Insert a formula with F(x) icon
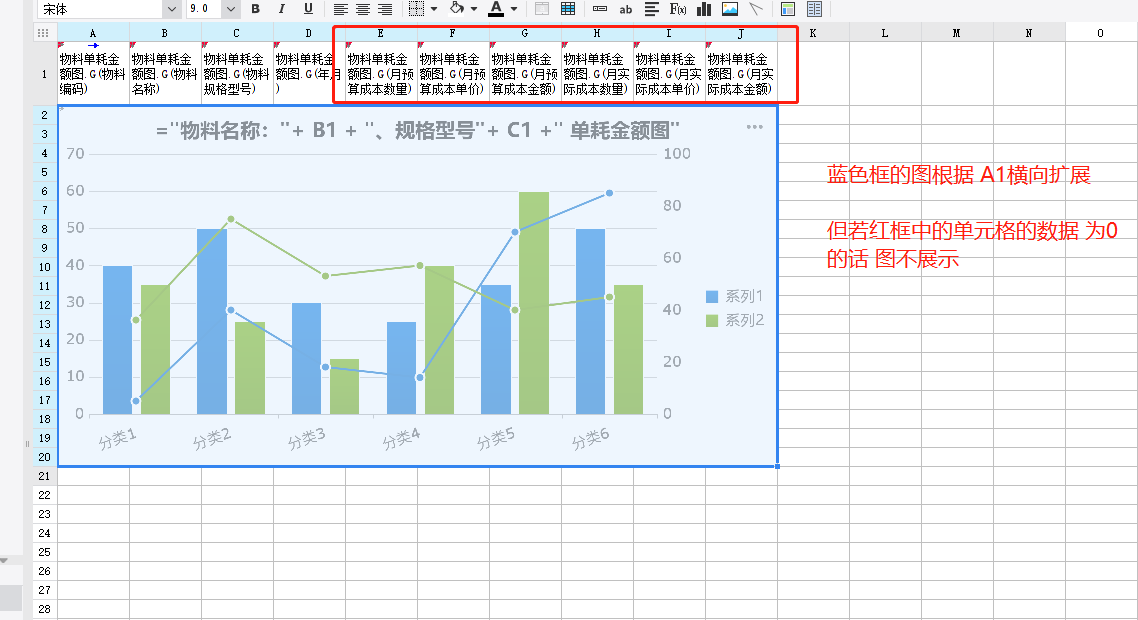The image size is (1138, 620). pos(678,9)
